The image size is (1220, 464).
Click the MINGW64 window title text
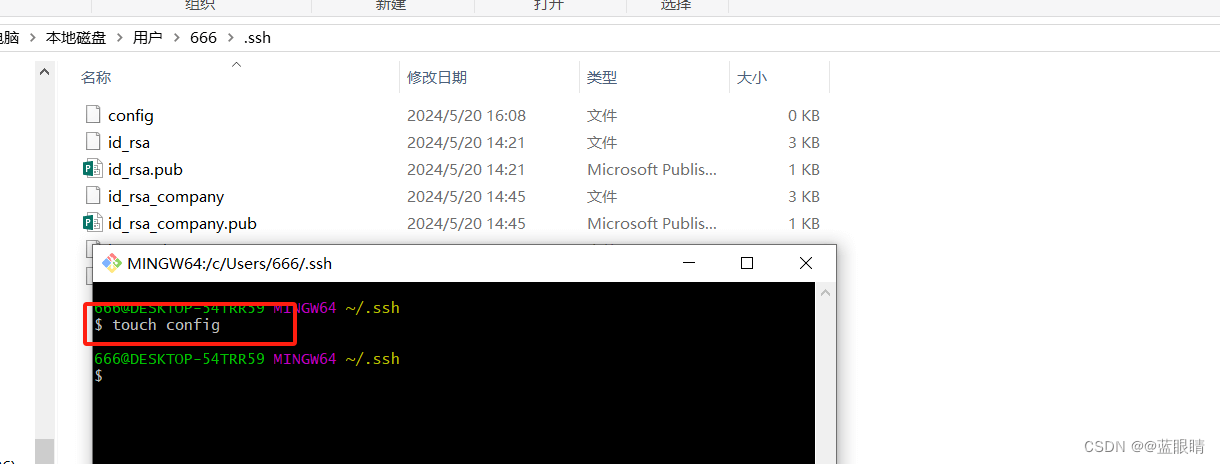coord(230,264)
